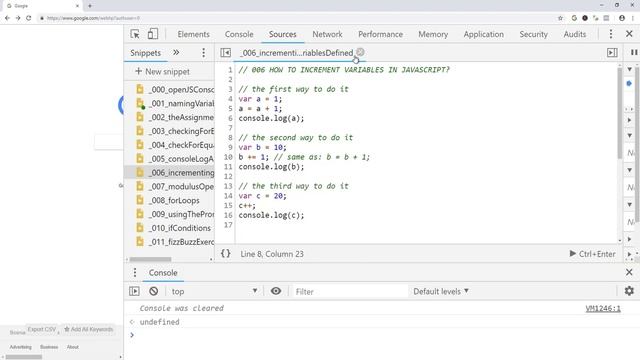
Task: Click the browser forward button
Action: tap(18, 18)
